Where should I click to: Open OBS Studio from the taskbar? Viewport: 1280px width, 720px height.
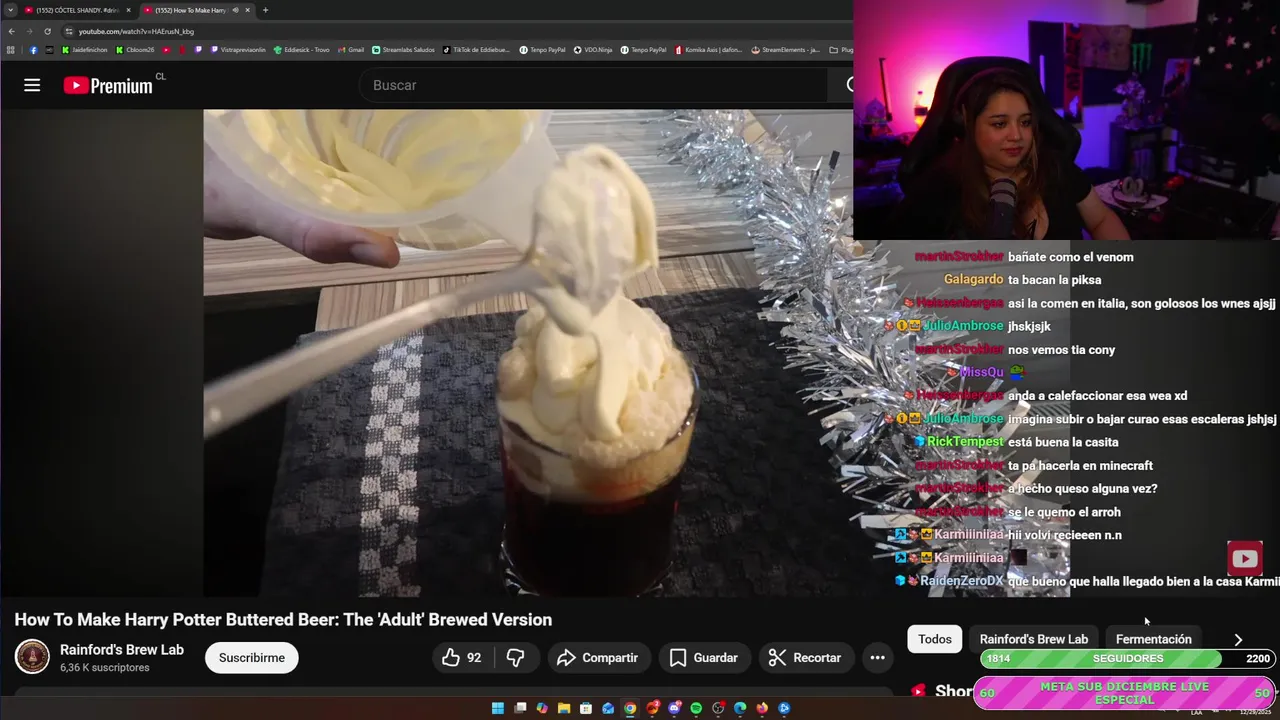(718, 708)
